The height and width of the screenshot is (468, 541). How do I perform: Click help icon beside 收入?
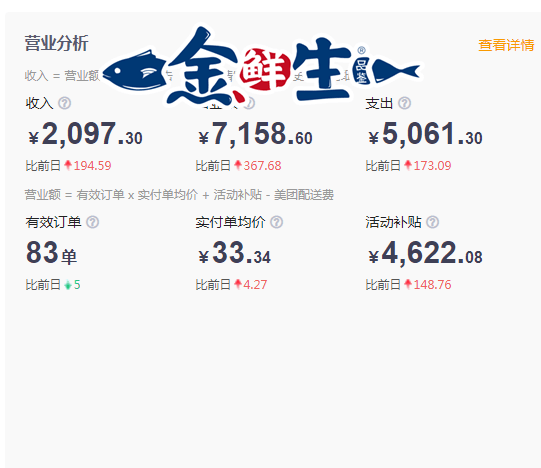point(65,103)
